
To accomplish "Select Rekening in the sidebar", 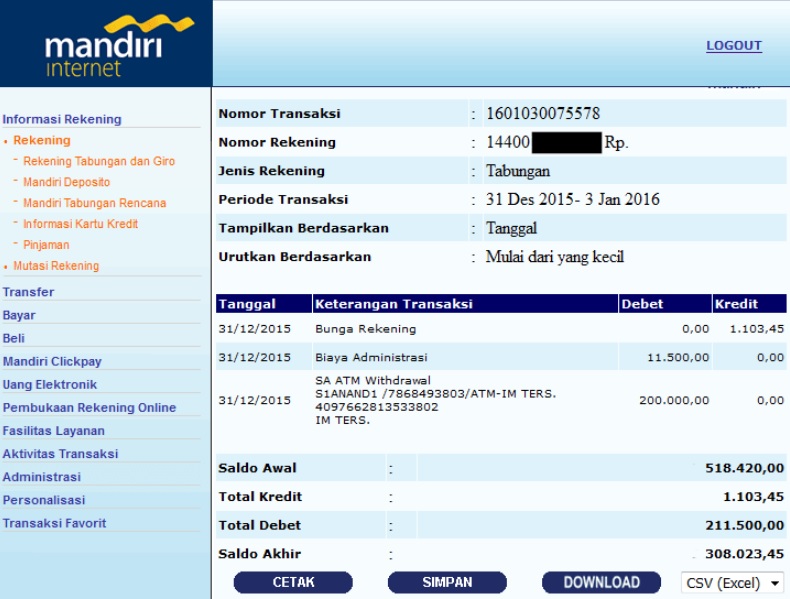I will pyautogui.click(x=42, y=141).
